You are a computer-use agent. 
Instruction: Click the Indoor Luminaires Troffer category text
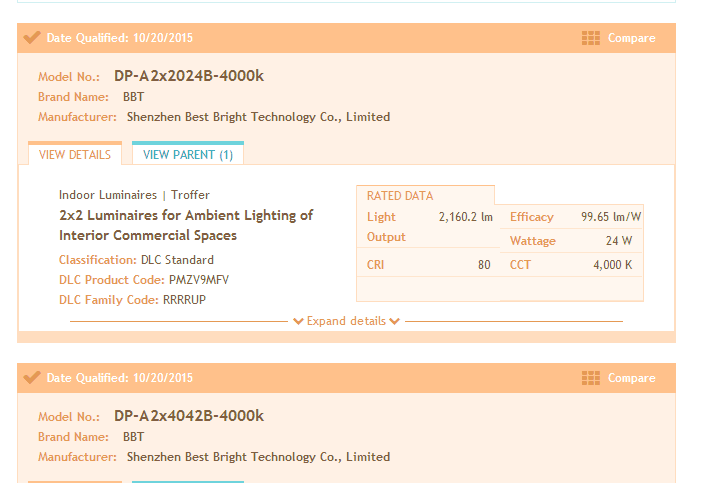pyautogui.click(x=134, y=195)
